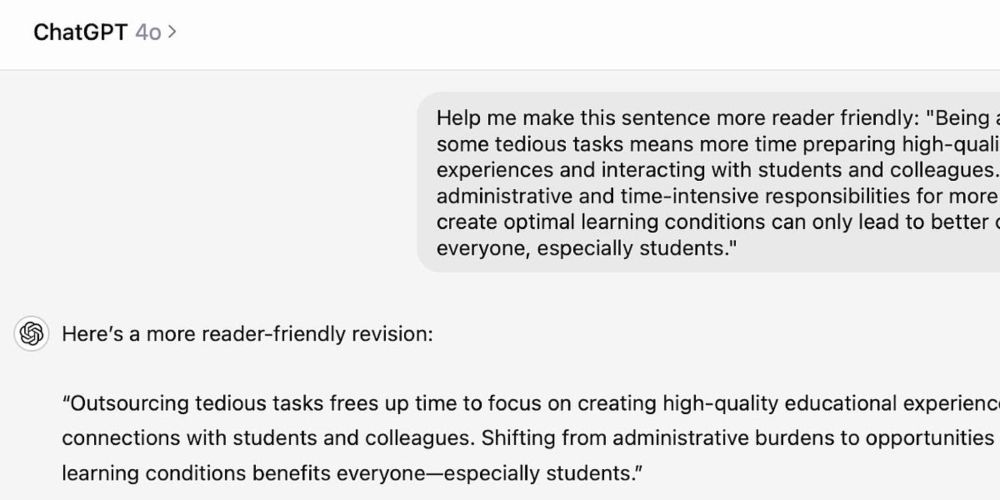The image size is (1000, 500).
Task: Click the word "Outsourcing" in response
Action: point(124,404)
